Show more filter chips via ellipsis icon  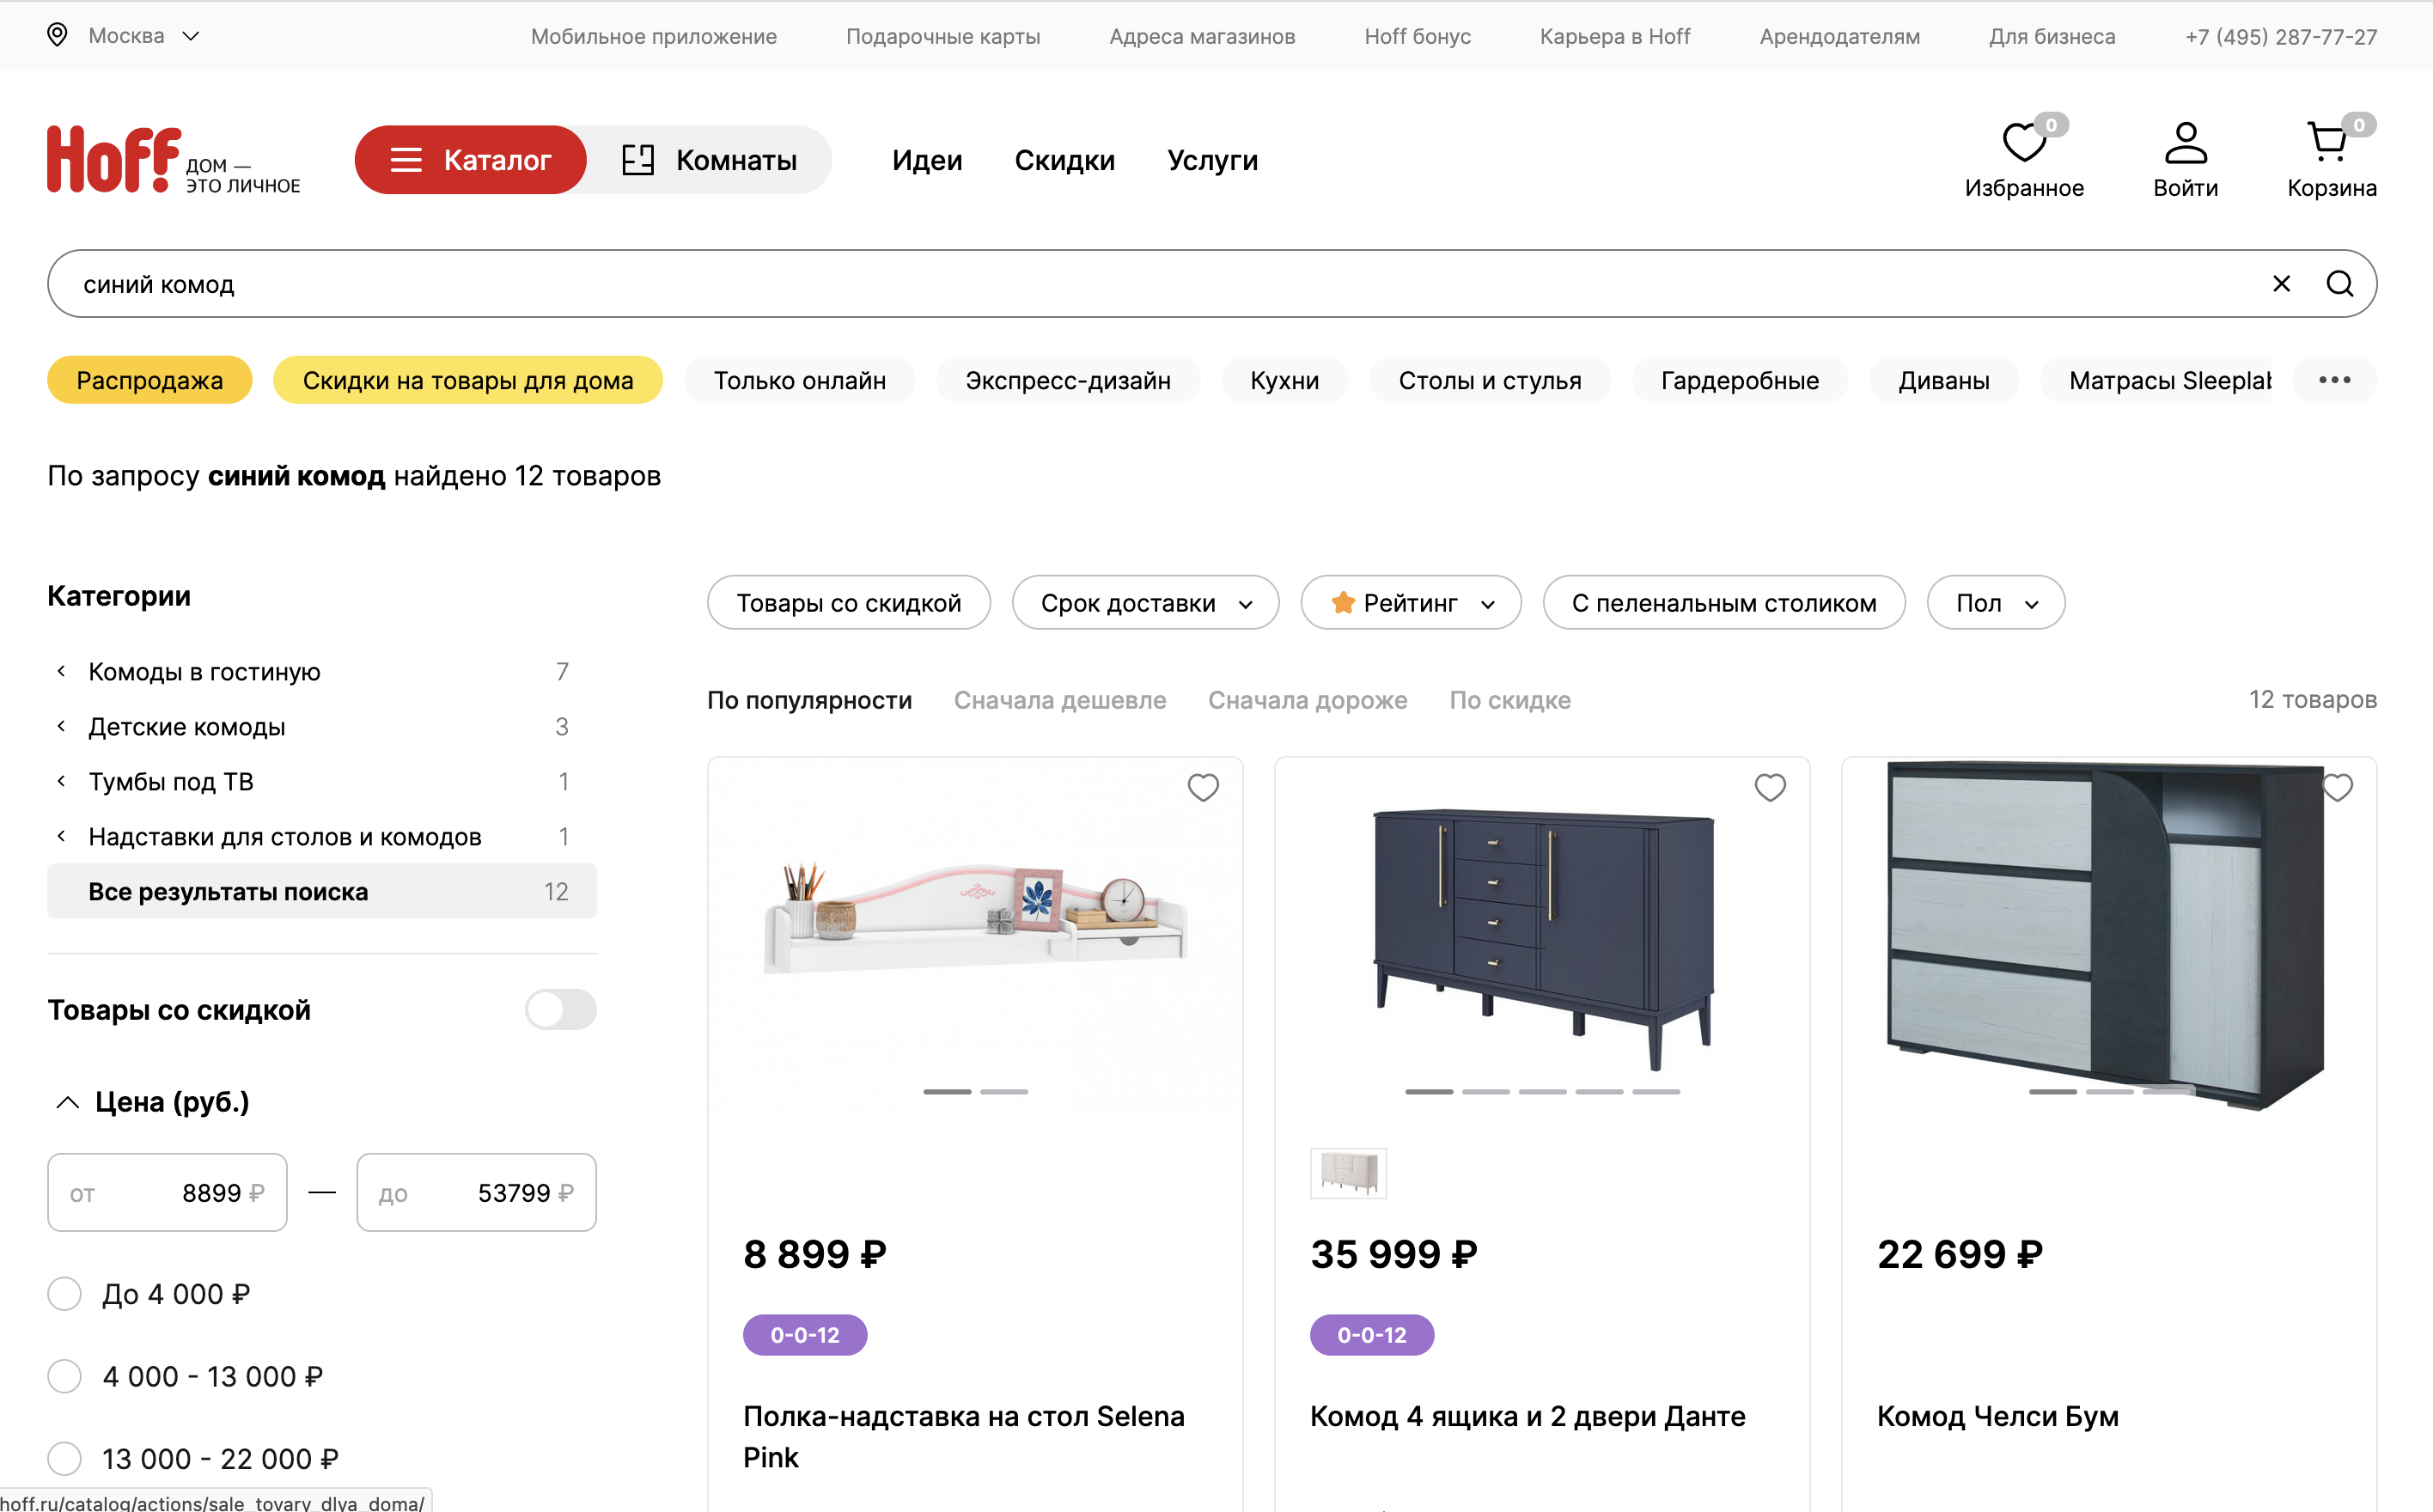[2335, 380]
